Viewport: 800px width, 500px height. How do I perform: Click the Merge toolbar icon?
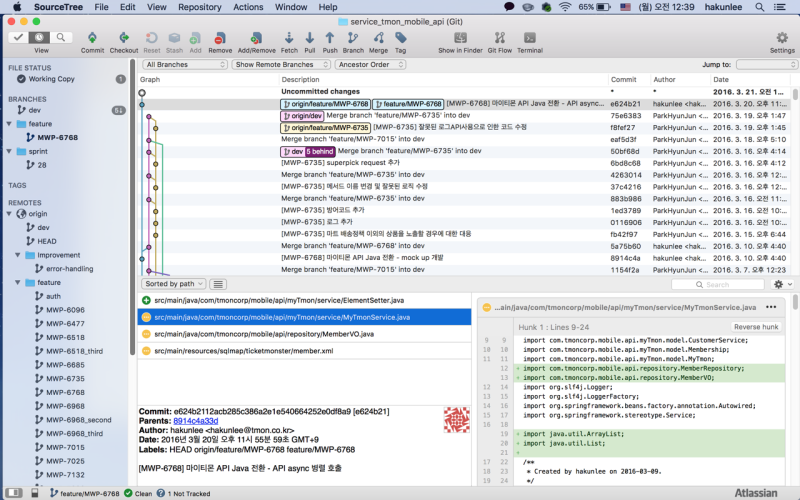[x=378, y=38]
